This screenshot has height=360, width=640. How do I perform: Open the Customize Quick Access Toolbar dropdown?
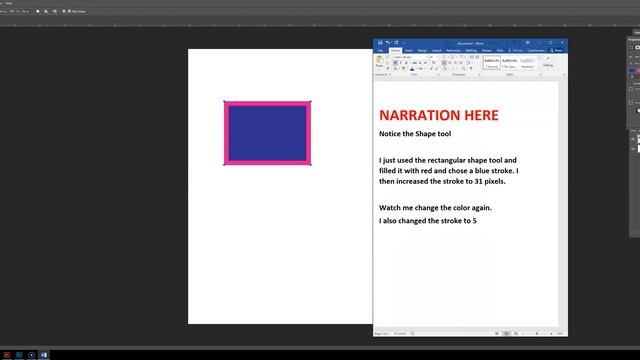403,43
